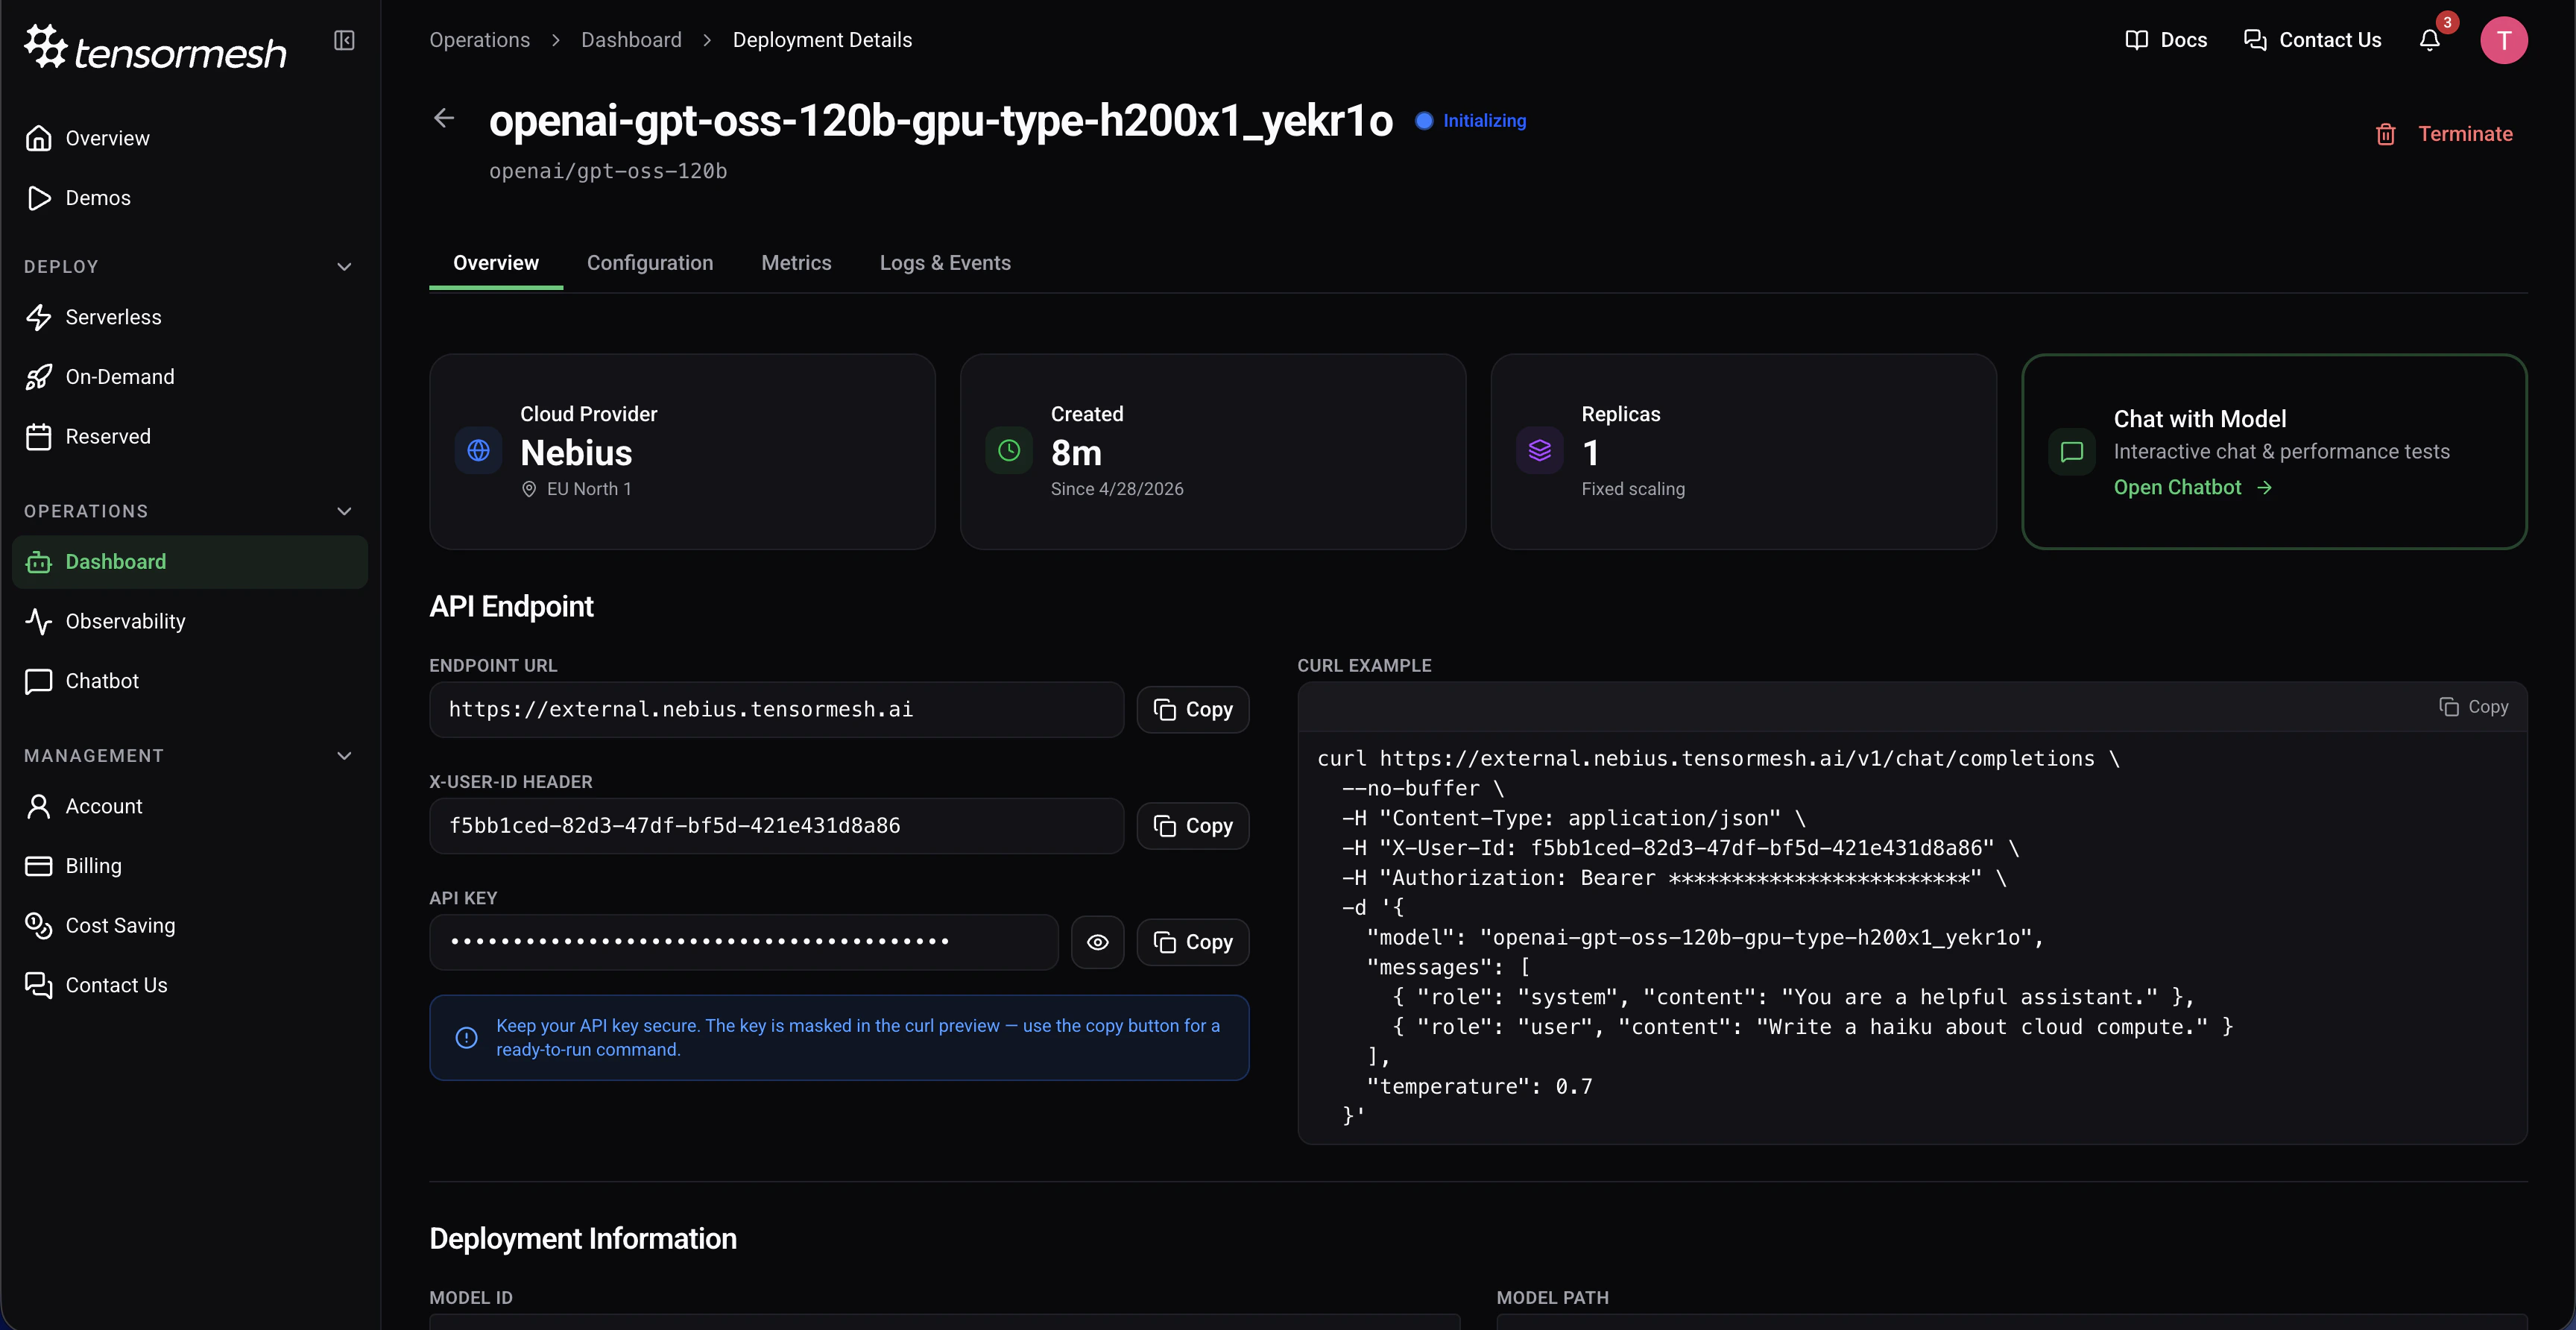Collapse the Management section chevron
The height and width of the screenshot is (1330, 2576).
click(344, 756)
